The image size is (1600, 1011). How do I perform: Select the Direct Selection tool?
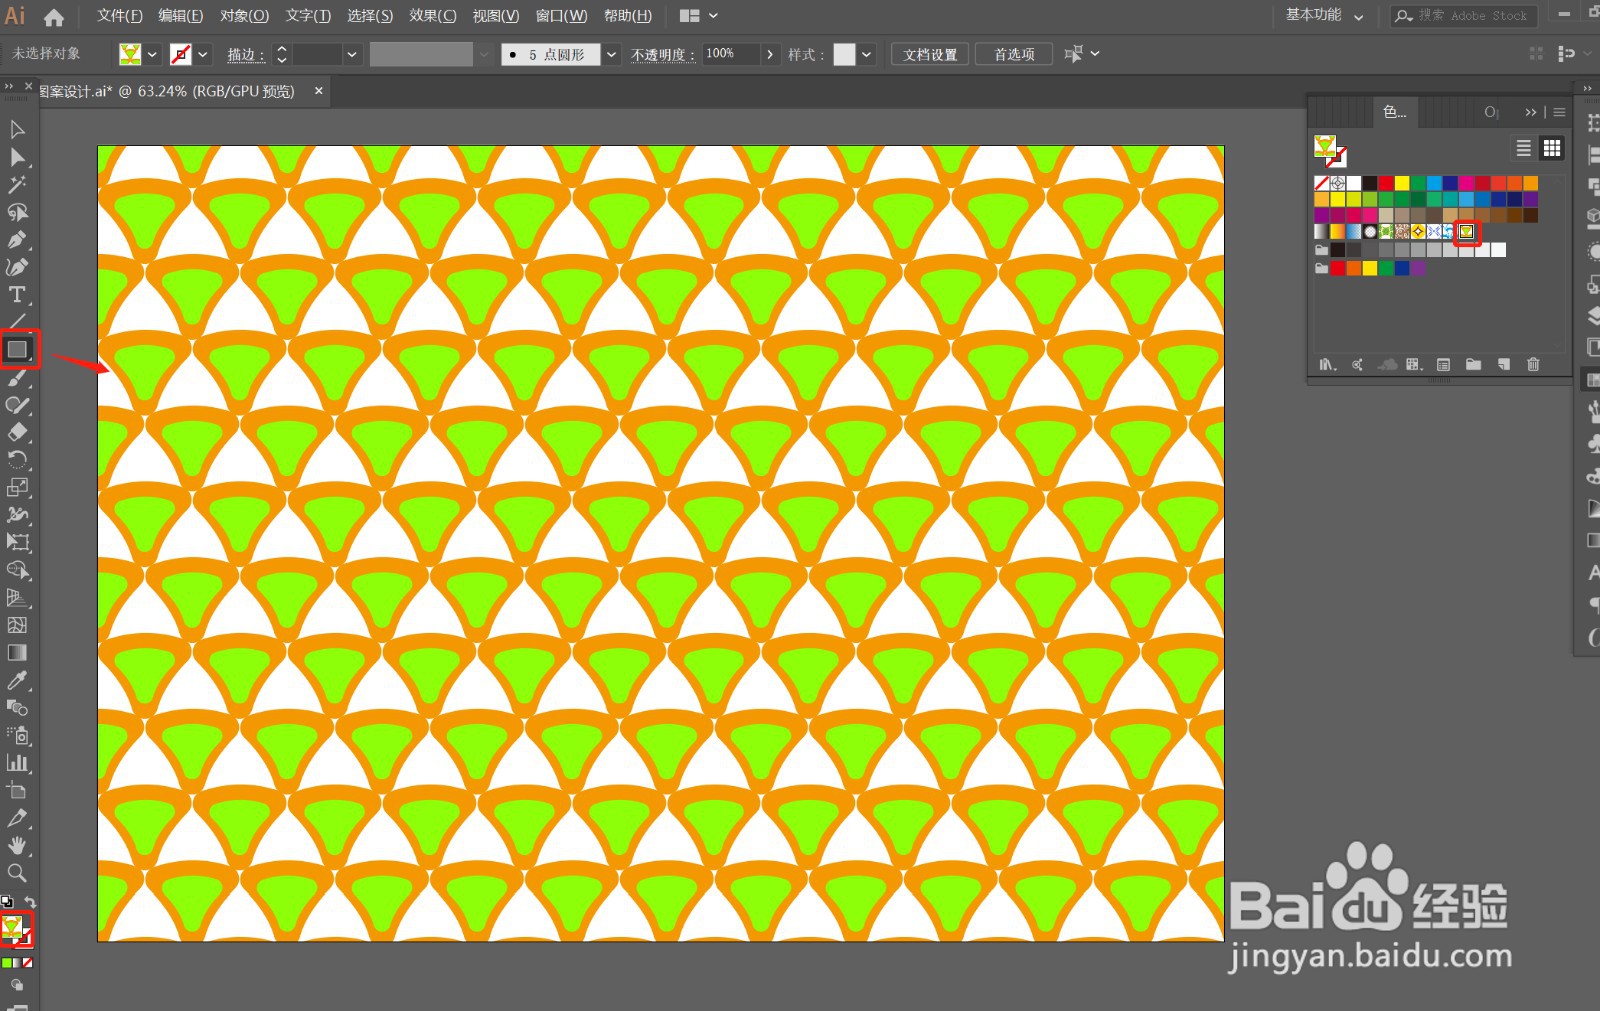point(17,157)
